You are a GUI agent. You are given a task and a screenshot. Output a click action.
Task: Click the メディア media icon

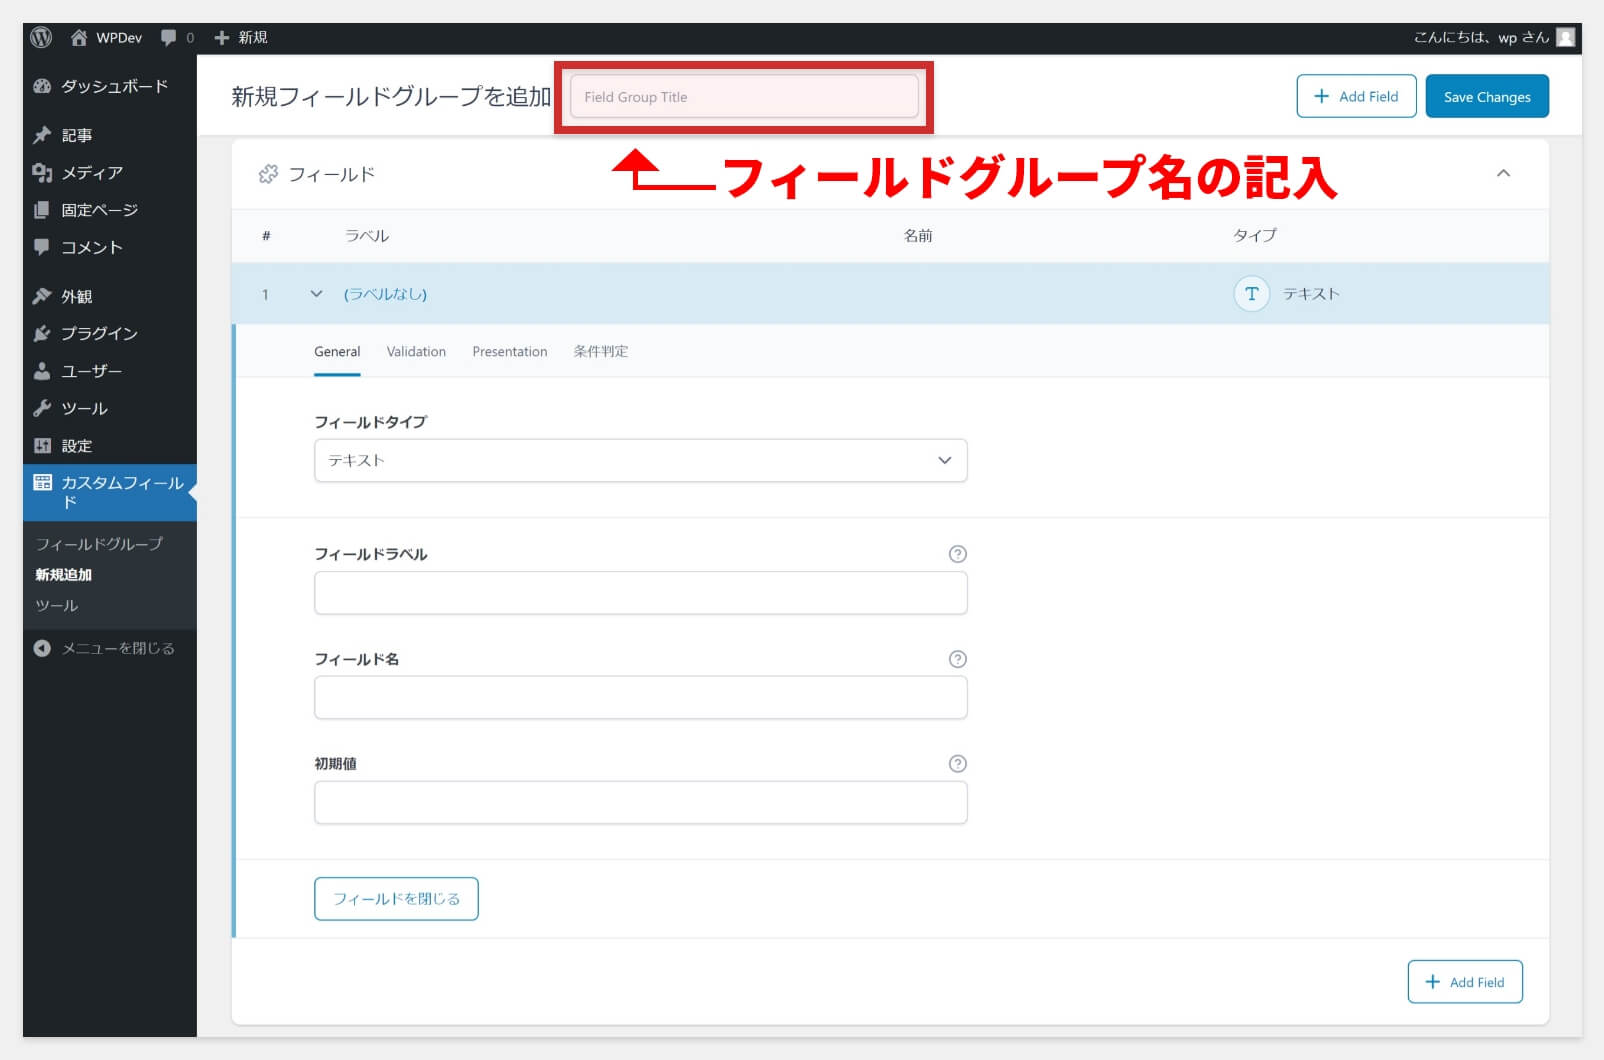42,172
